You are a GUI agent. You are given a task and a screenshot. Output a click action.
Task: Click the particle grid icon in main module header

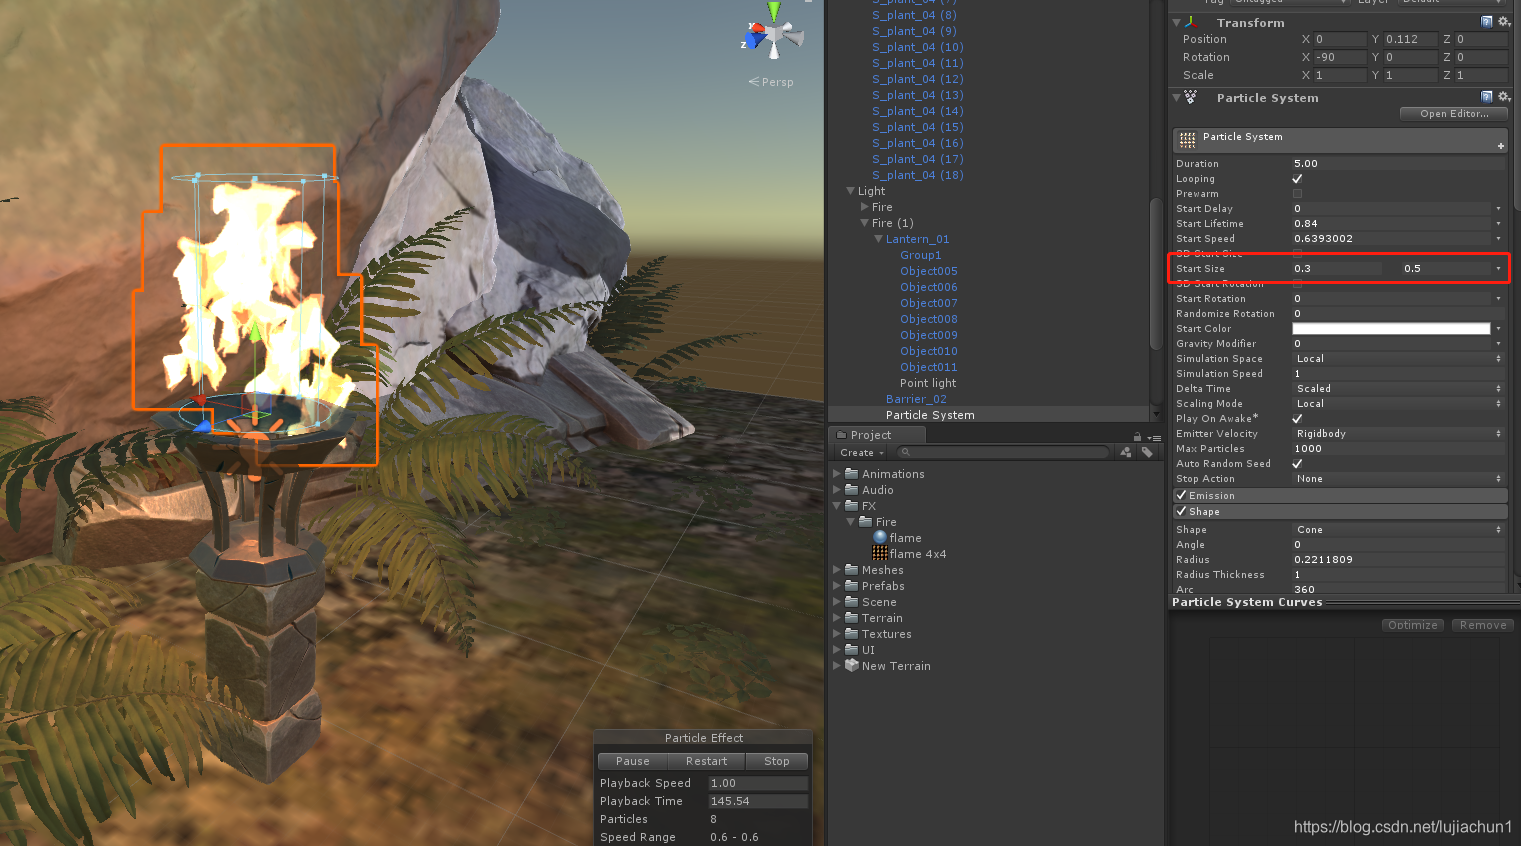1187,138
